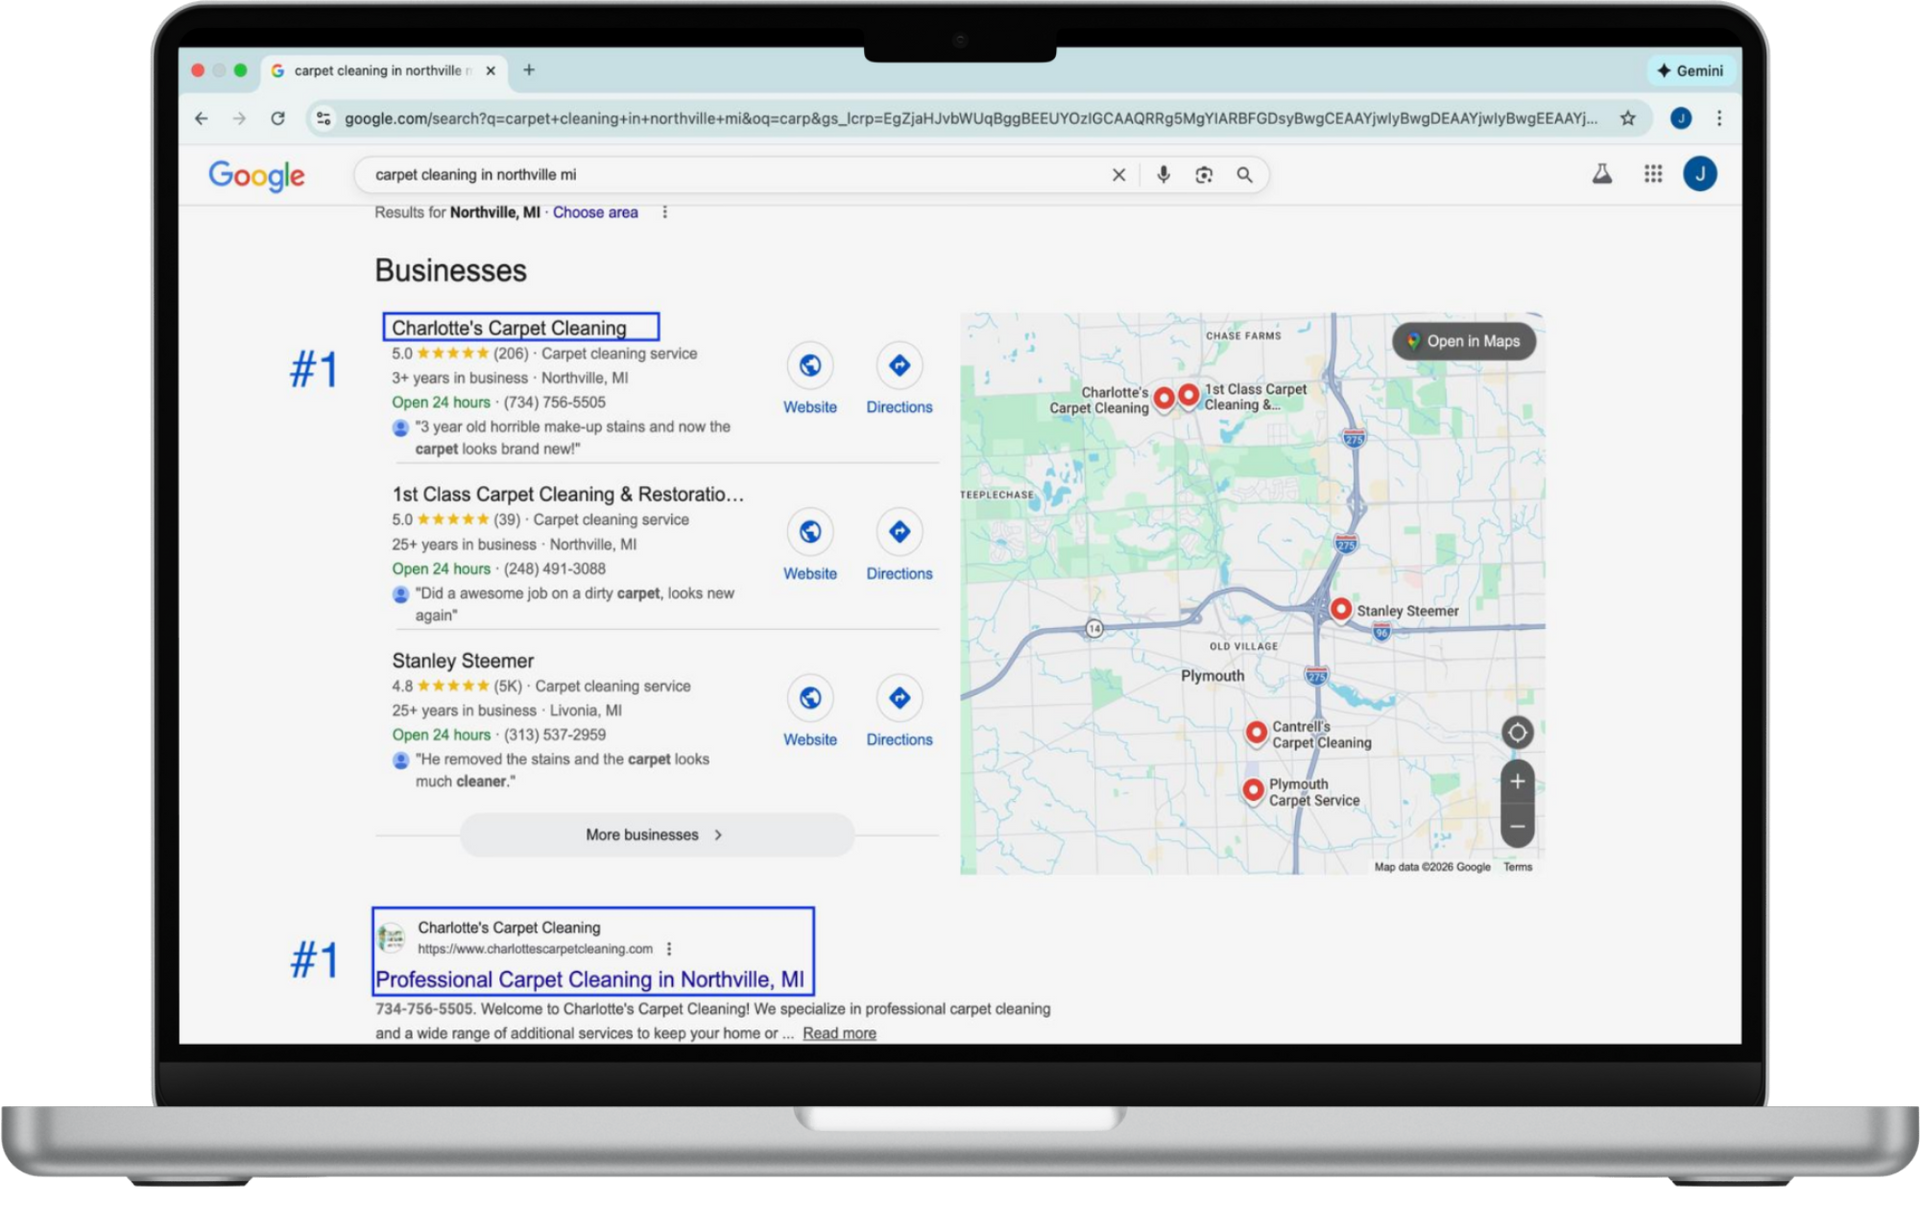Open the three-dot menu on Charlotte's search result

[x=668, y=949]
